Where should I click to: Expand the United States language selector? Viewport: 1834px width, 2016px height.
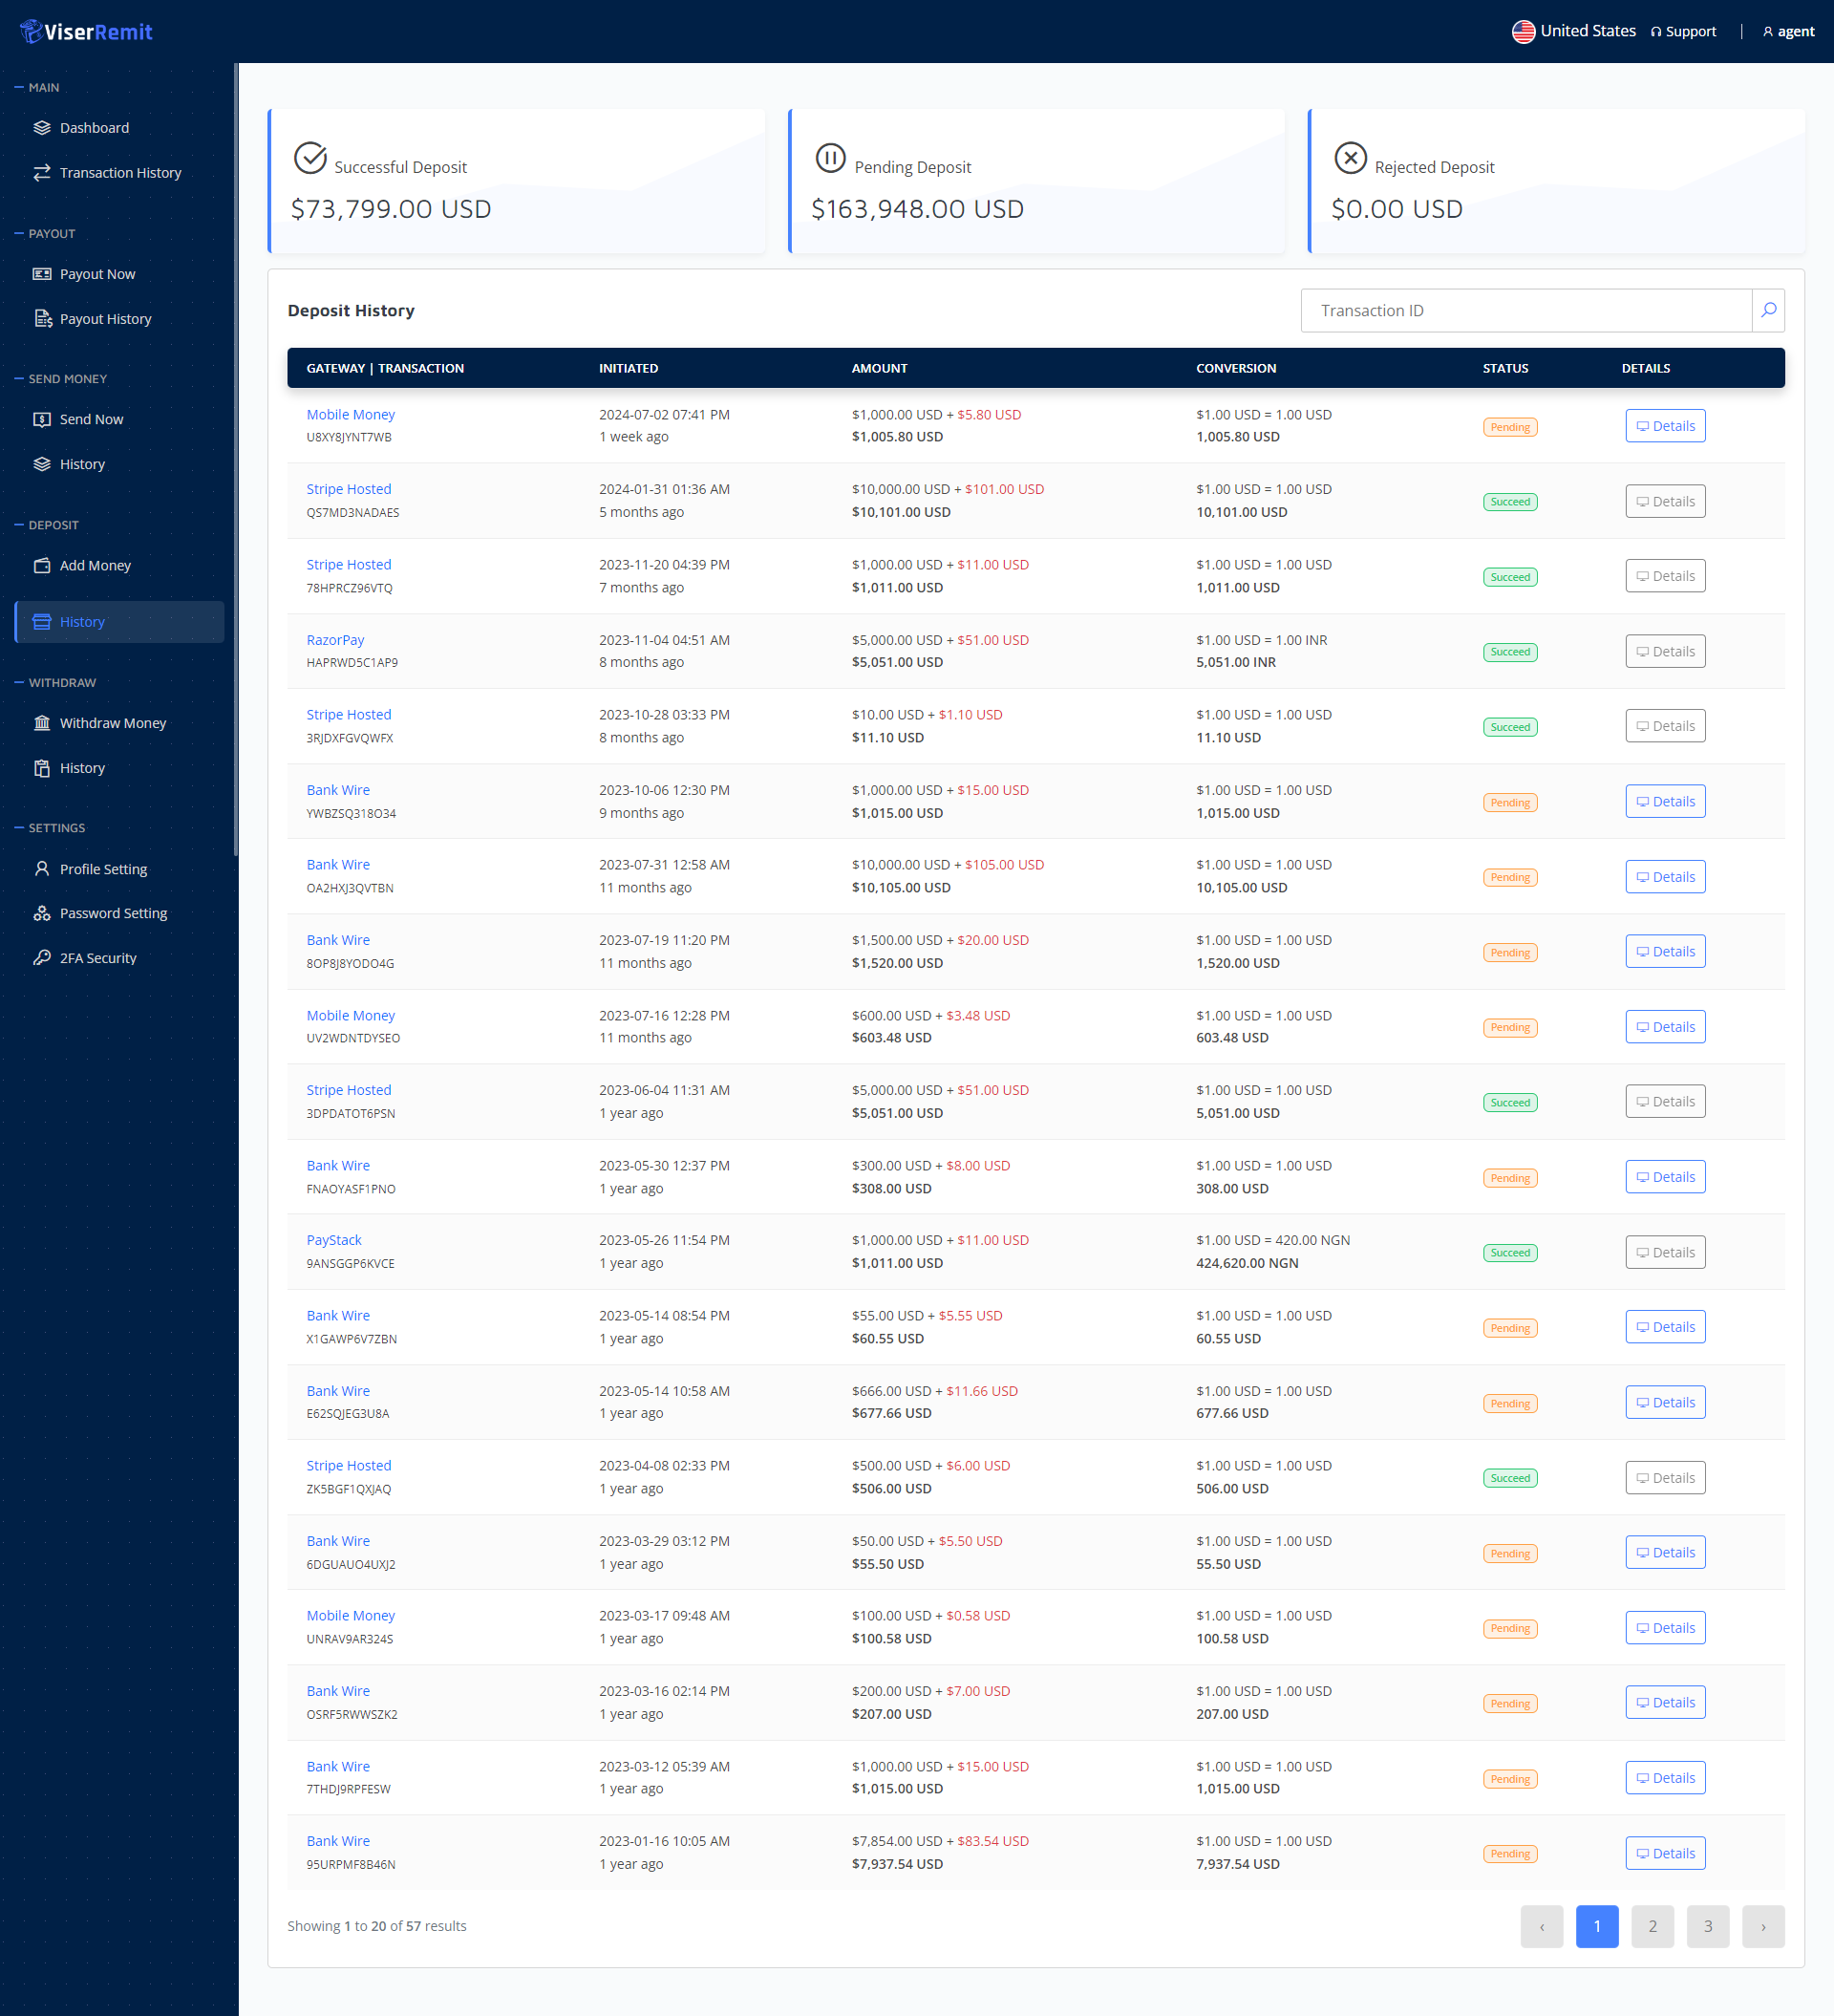[1573, 31]
